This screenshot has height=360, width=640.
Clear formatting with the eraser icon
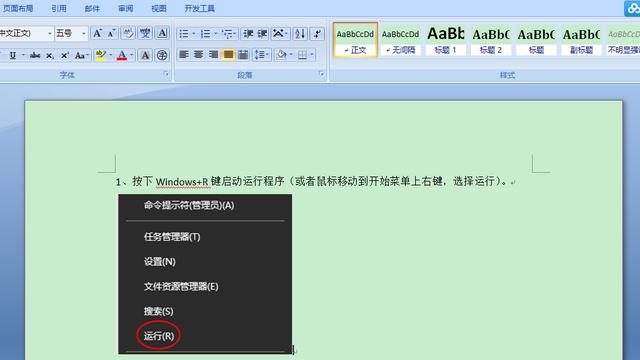point(128,33)
